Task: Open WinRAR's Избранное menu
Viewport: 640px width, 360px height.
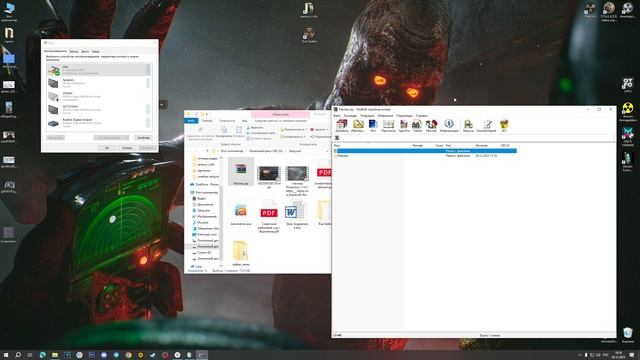Action: click(385, 116)
